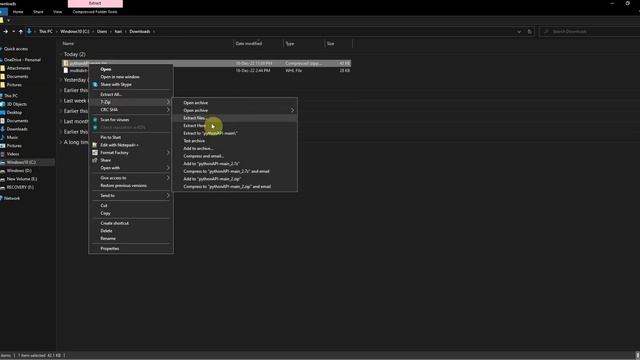Select Restore previous versions
640x360 pixels.
tap(131, 186)
